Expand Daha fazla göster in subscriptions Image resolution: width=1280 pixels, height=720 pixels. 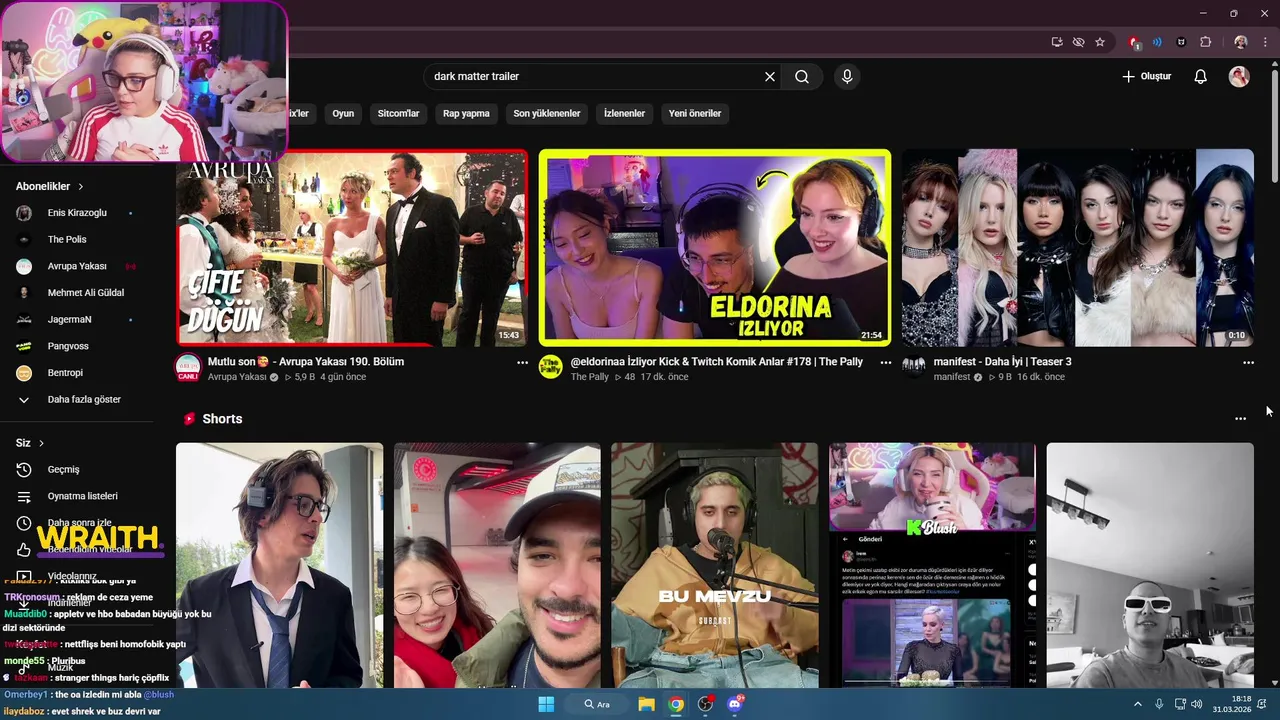[83, 399]
